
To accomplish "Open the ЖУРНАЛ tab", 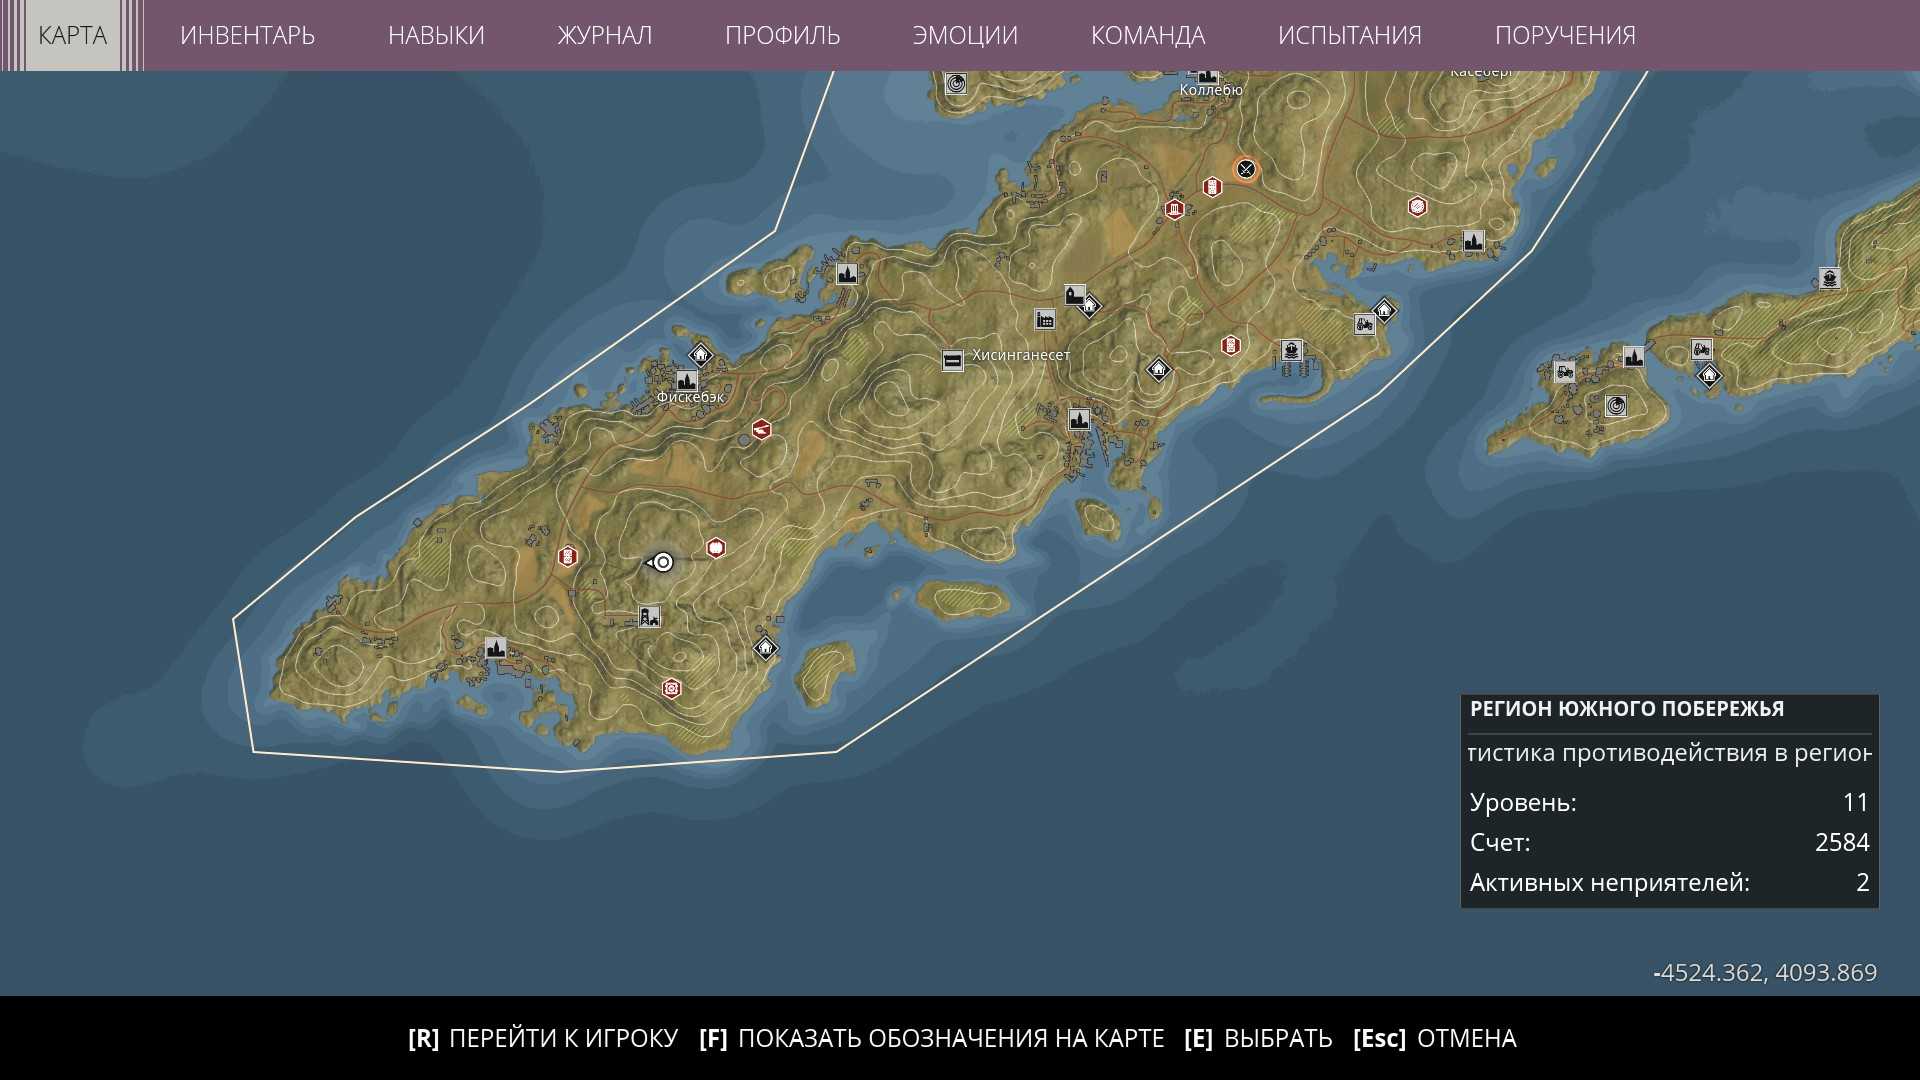I will coord(604,35).
